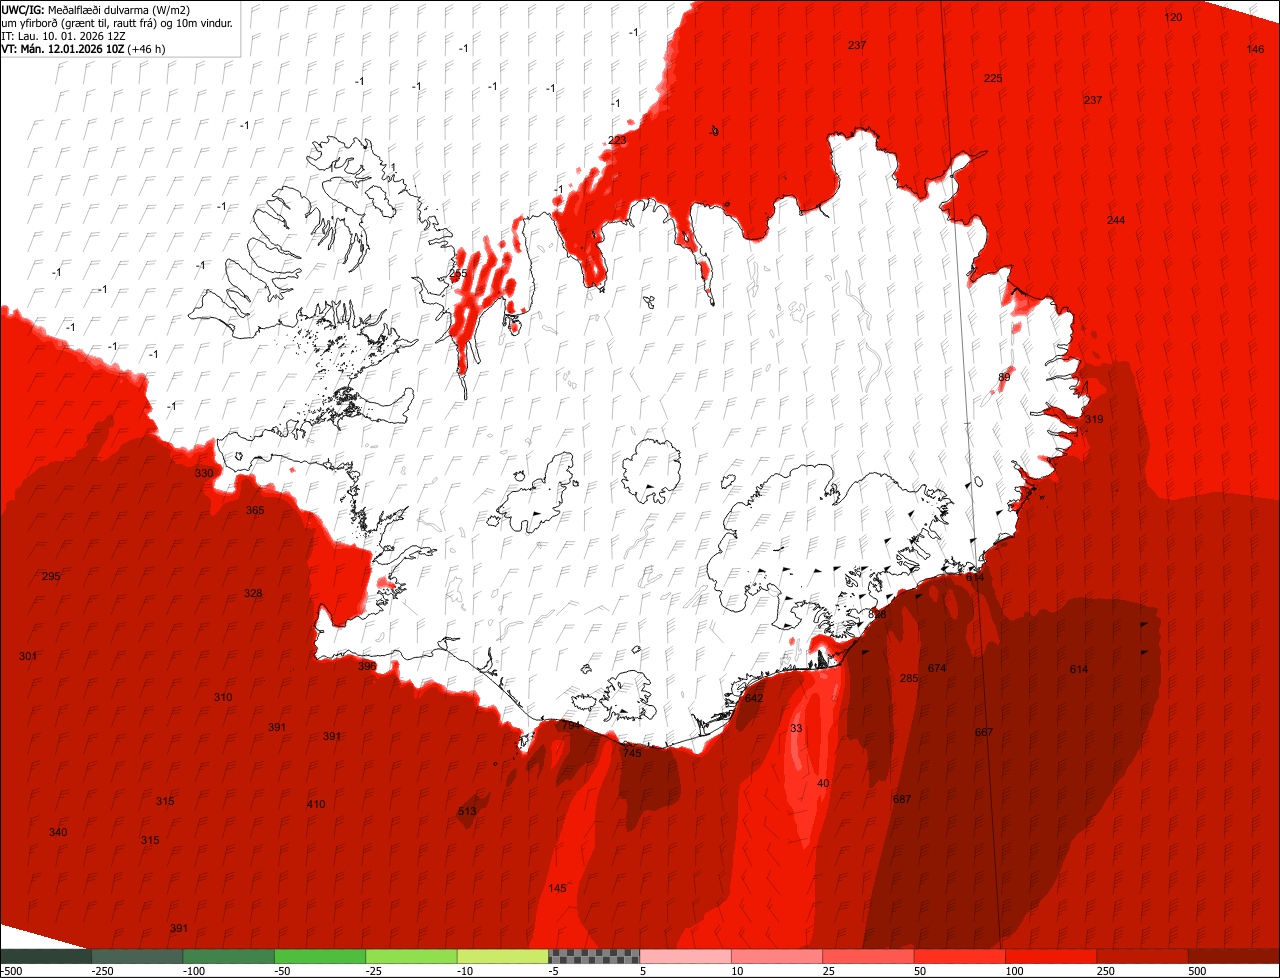Select the legend label '-25'
The image size is (1280, 978).
pyautogui.click(x=375, y=971)
